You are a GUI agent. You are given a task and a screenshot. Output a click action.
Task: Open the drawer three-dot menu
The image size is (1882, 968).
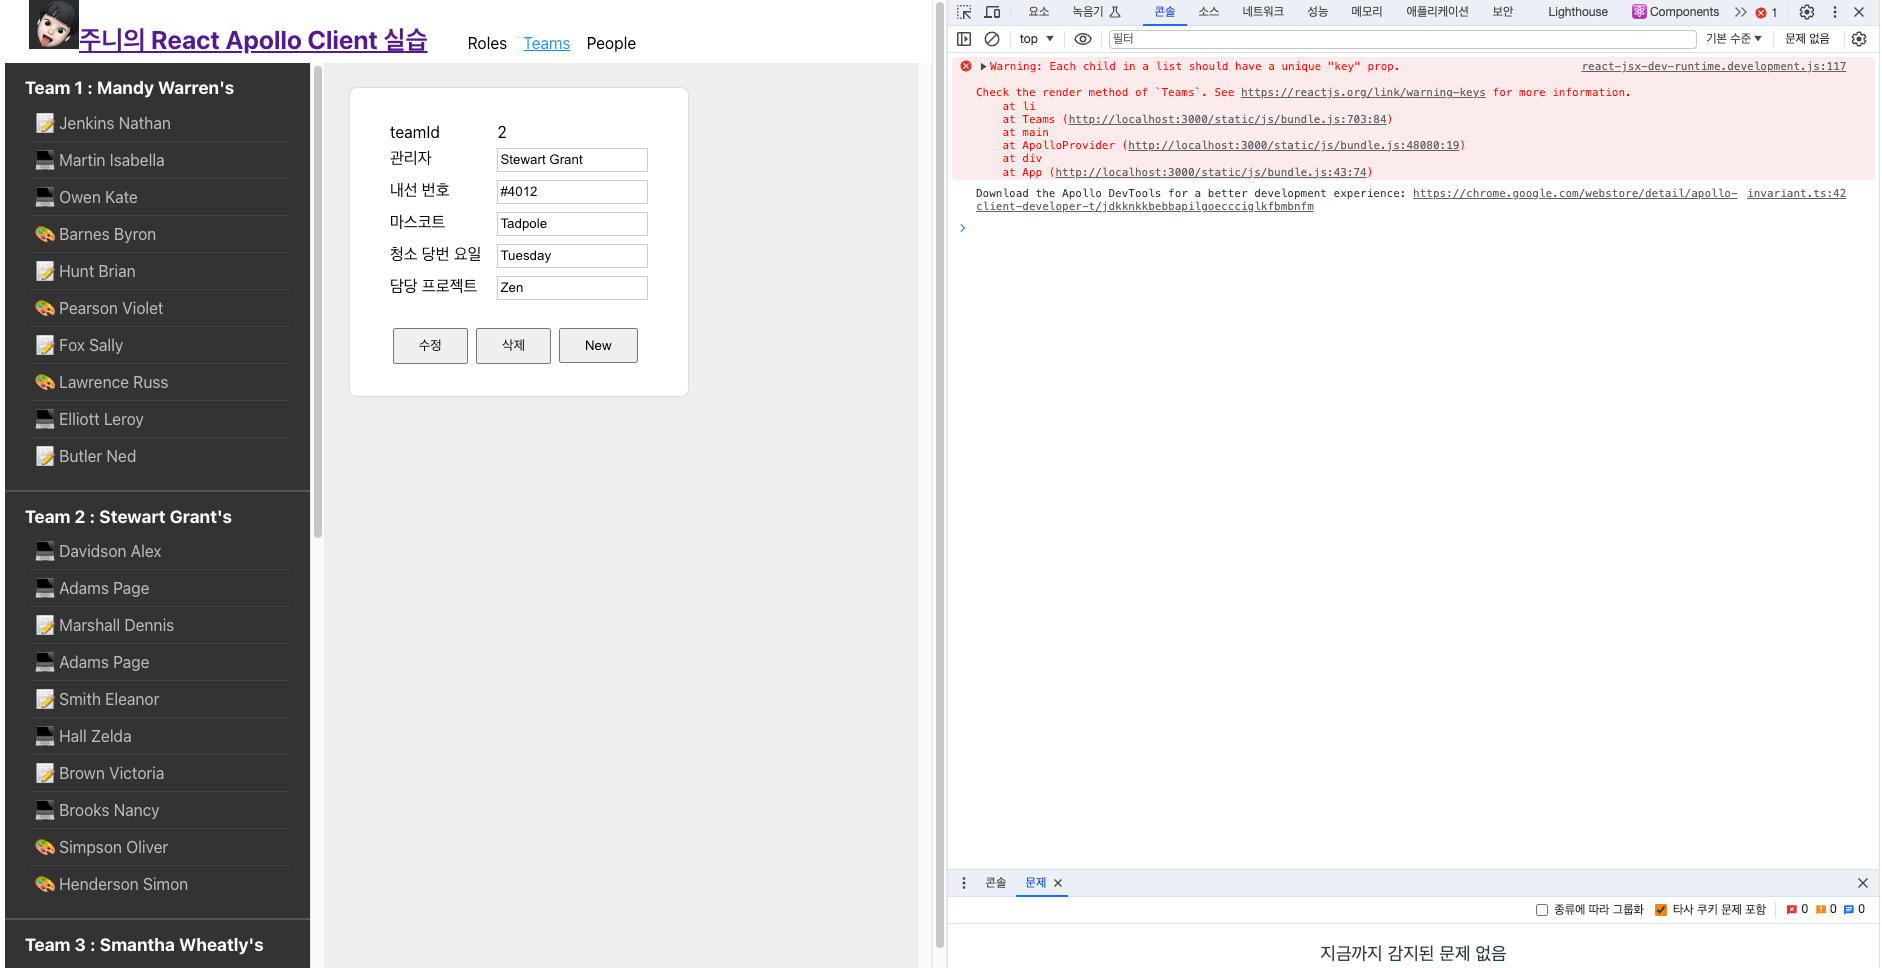click(x=964, y=883)
